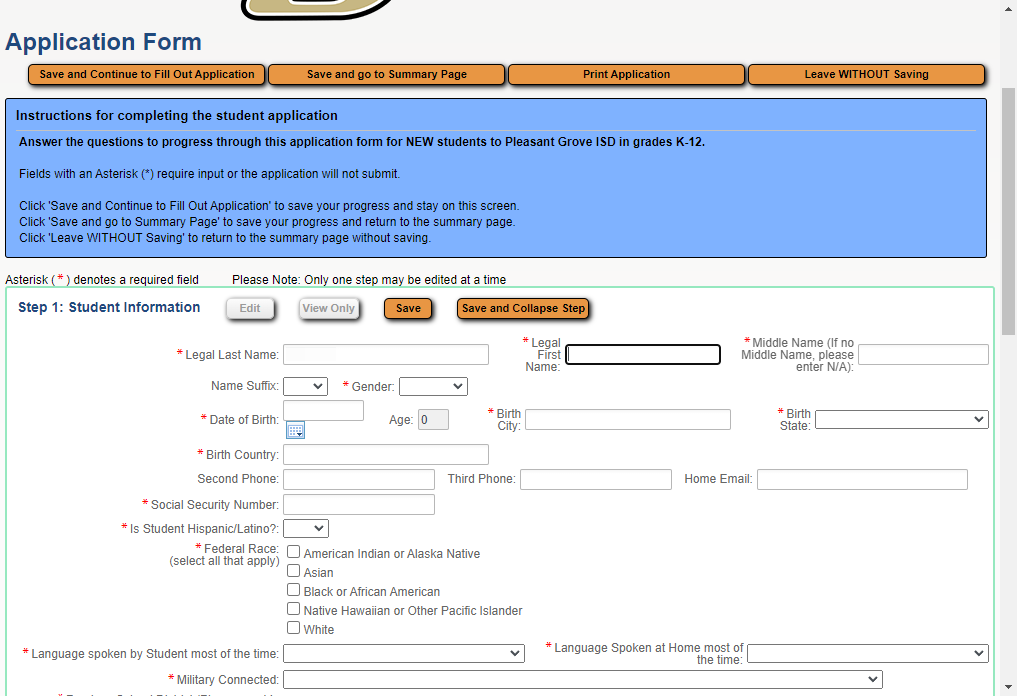Click Leave WITHOUT Saving button

click(867, 75)
